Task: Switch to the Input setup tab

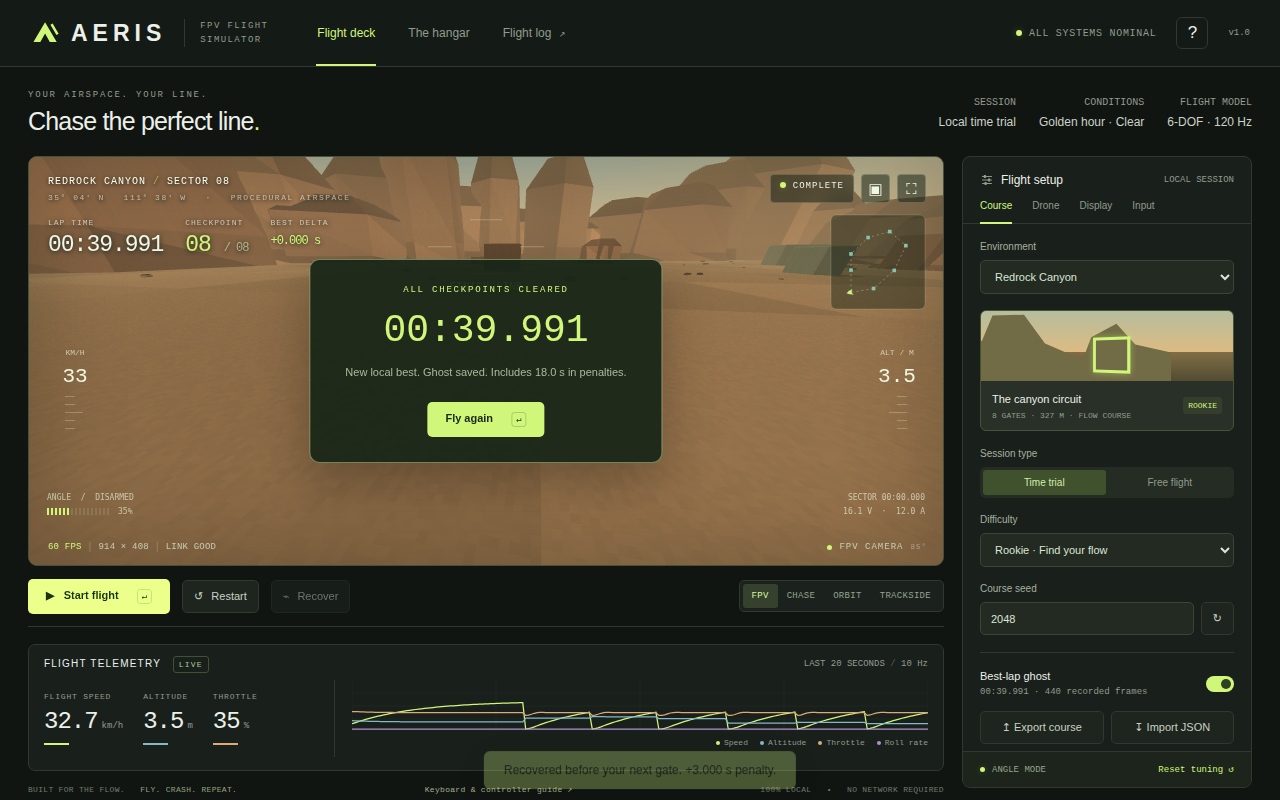Action: point(1143,206)
